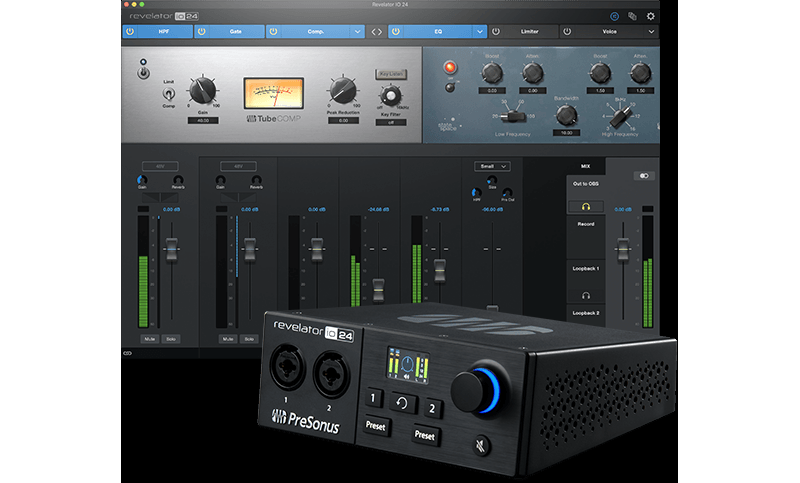Viewport: 800px width, 483px height.
Task: Open the Voice effect dropdown arrow
Action: pyautogui.click(x=651, y=32)
